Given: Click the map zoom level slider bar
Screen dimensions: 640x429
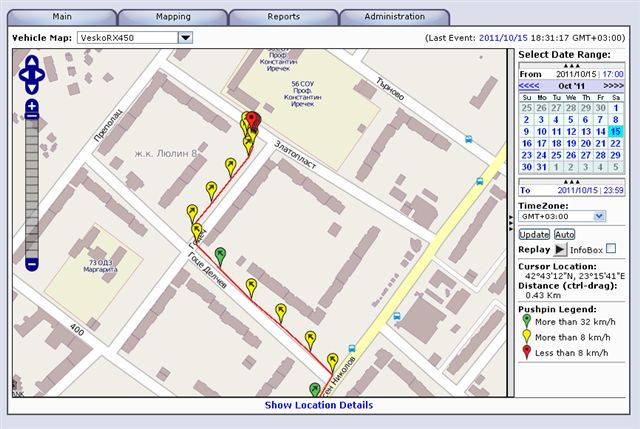Looking at the screenshot, I should point(32,185).
